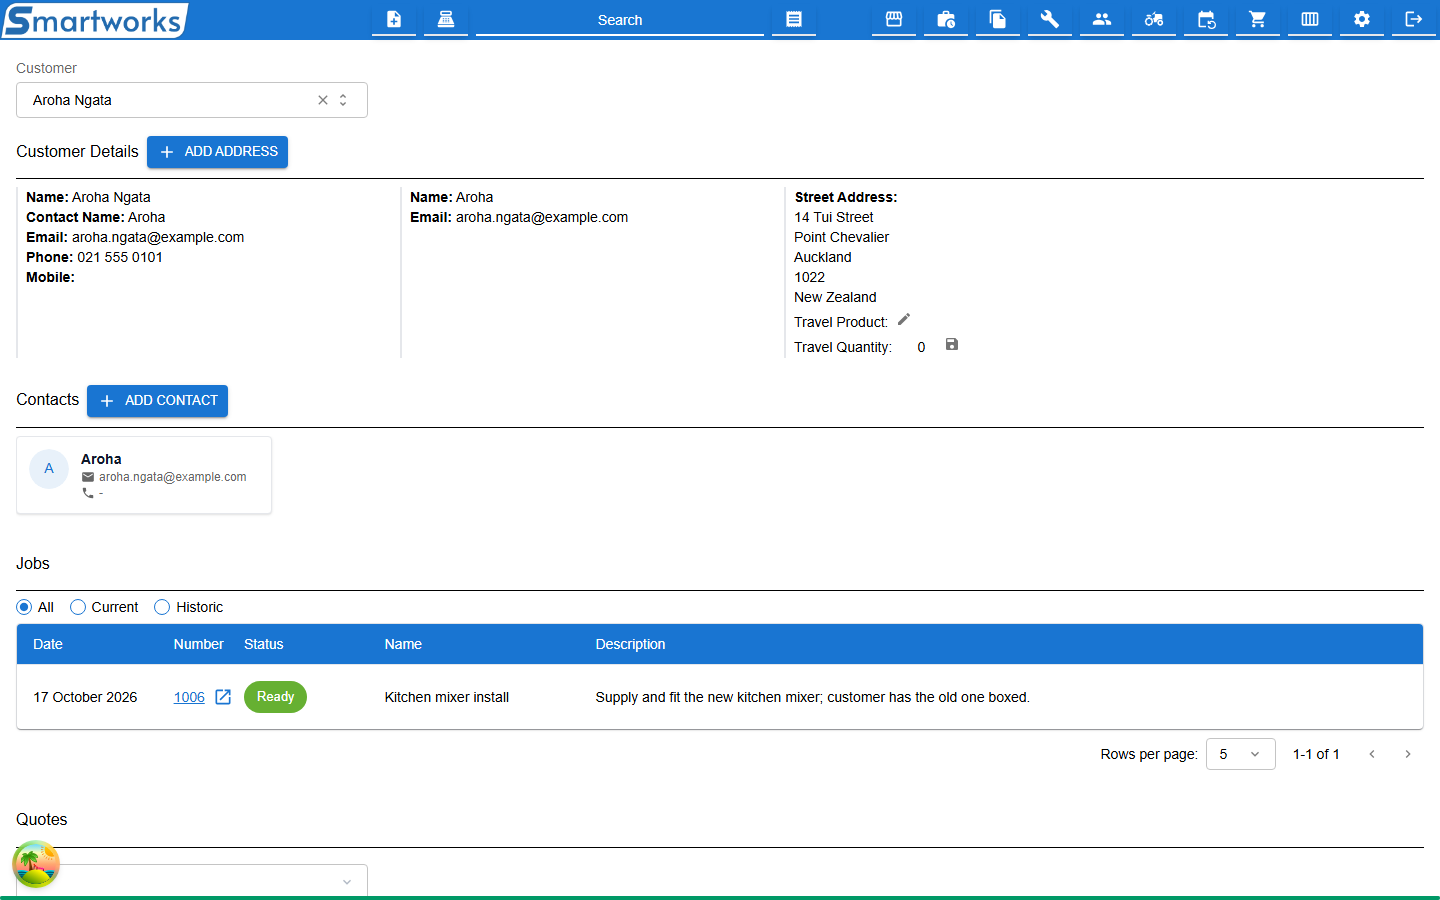The height and width of the screenshot is (900, 1440).
Task: Click the new document icon in top bar
Action: [394, 19]
